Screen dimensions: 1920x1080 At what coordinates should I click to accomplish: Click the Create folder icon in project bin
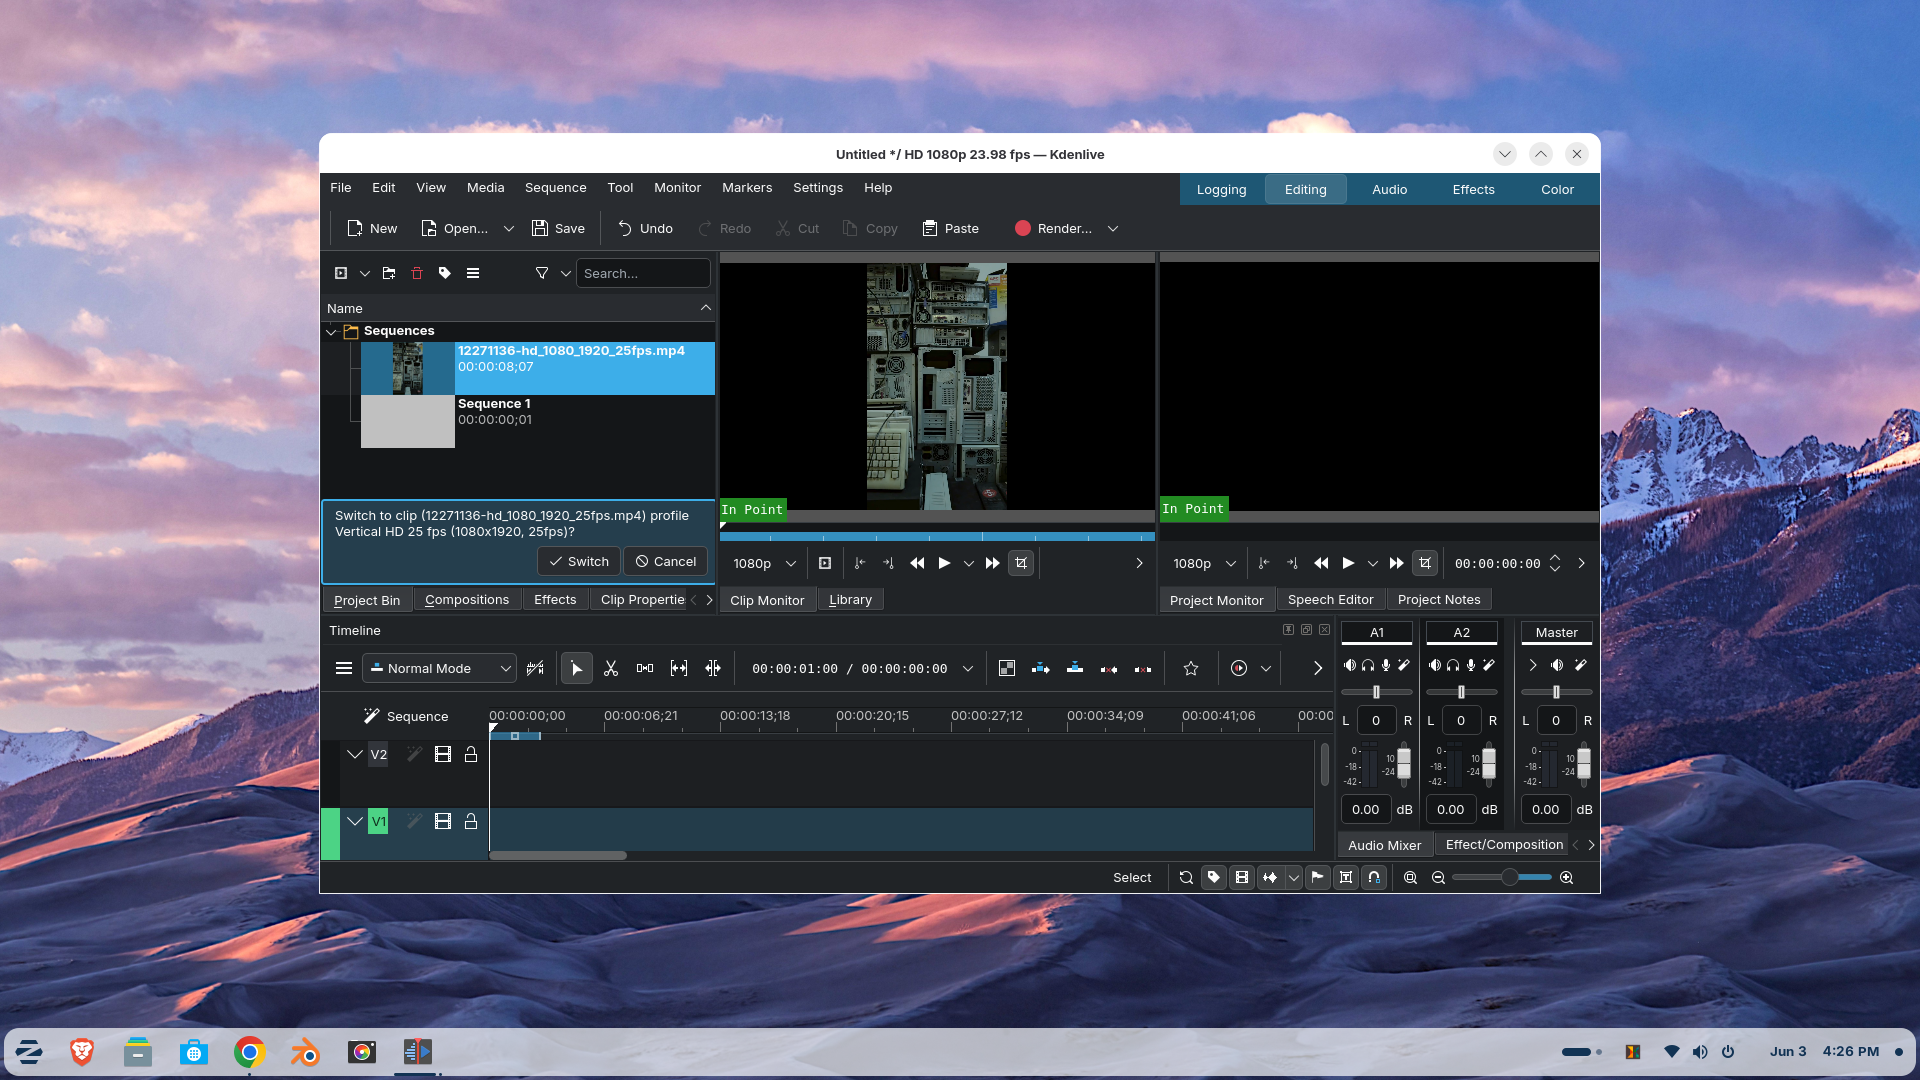tap(389, 273)
